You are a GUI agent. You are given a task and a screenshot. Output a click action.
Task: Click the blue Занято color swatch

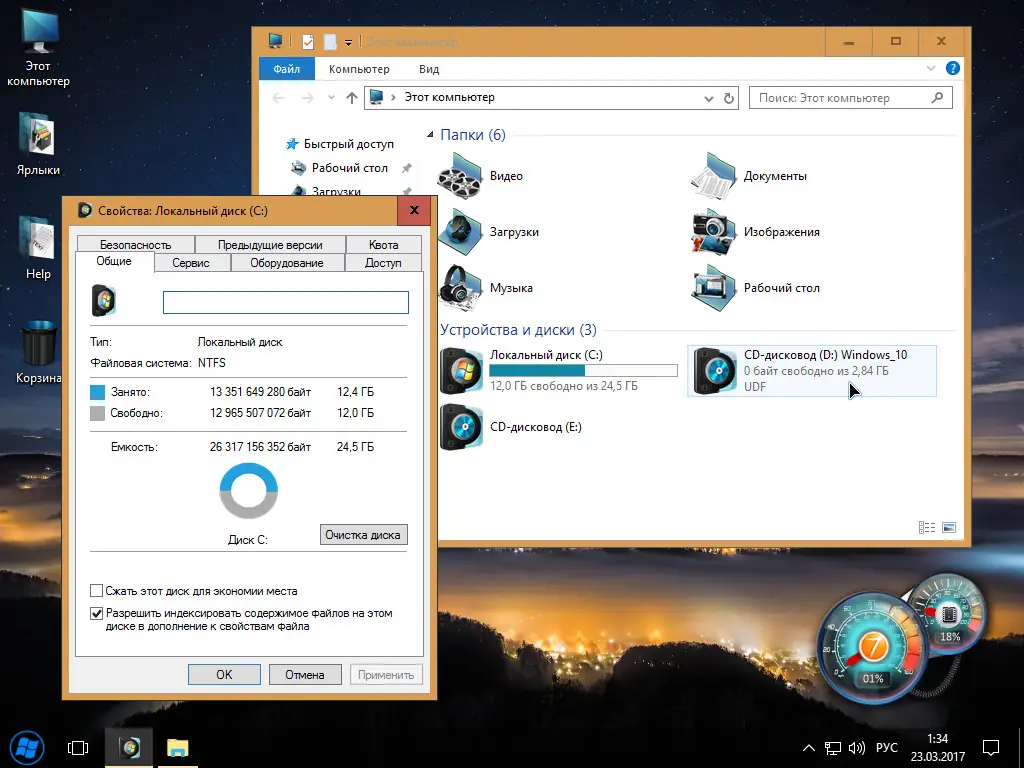tap(97, 392)
